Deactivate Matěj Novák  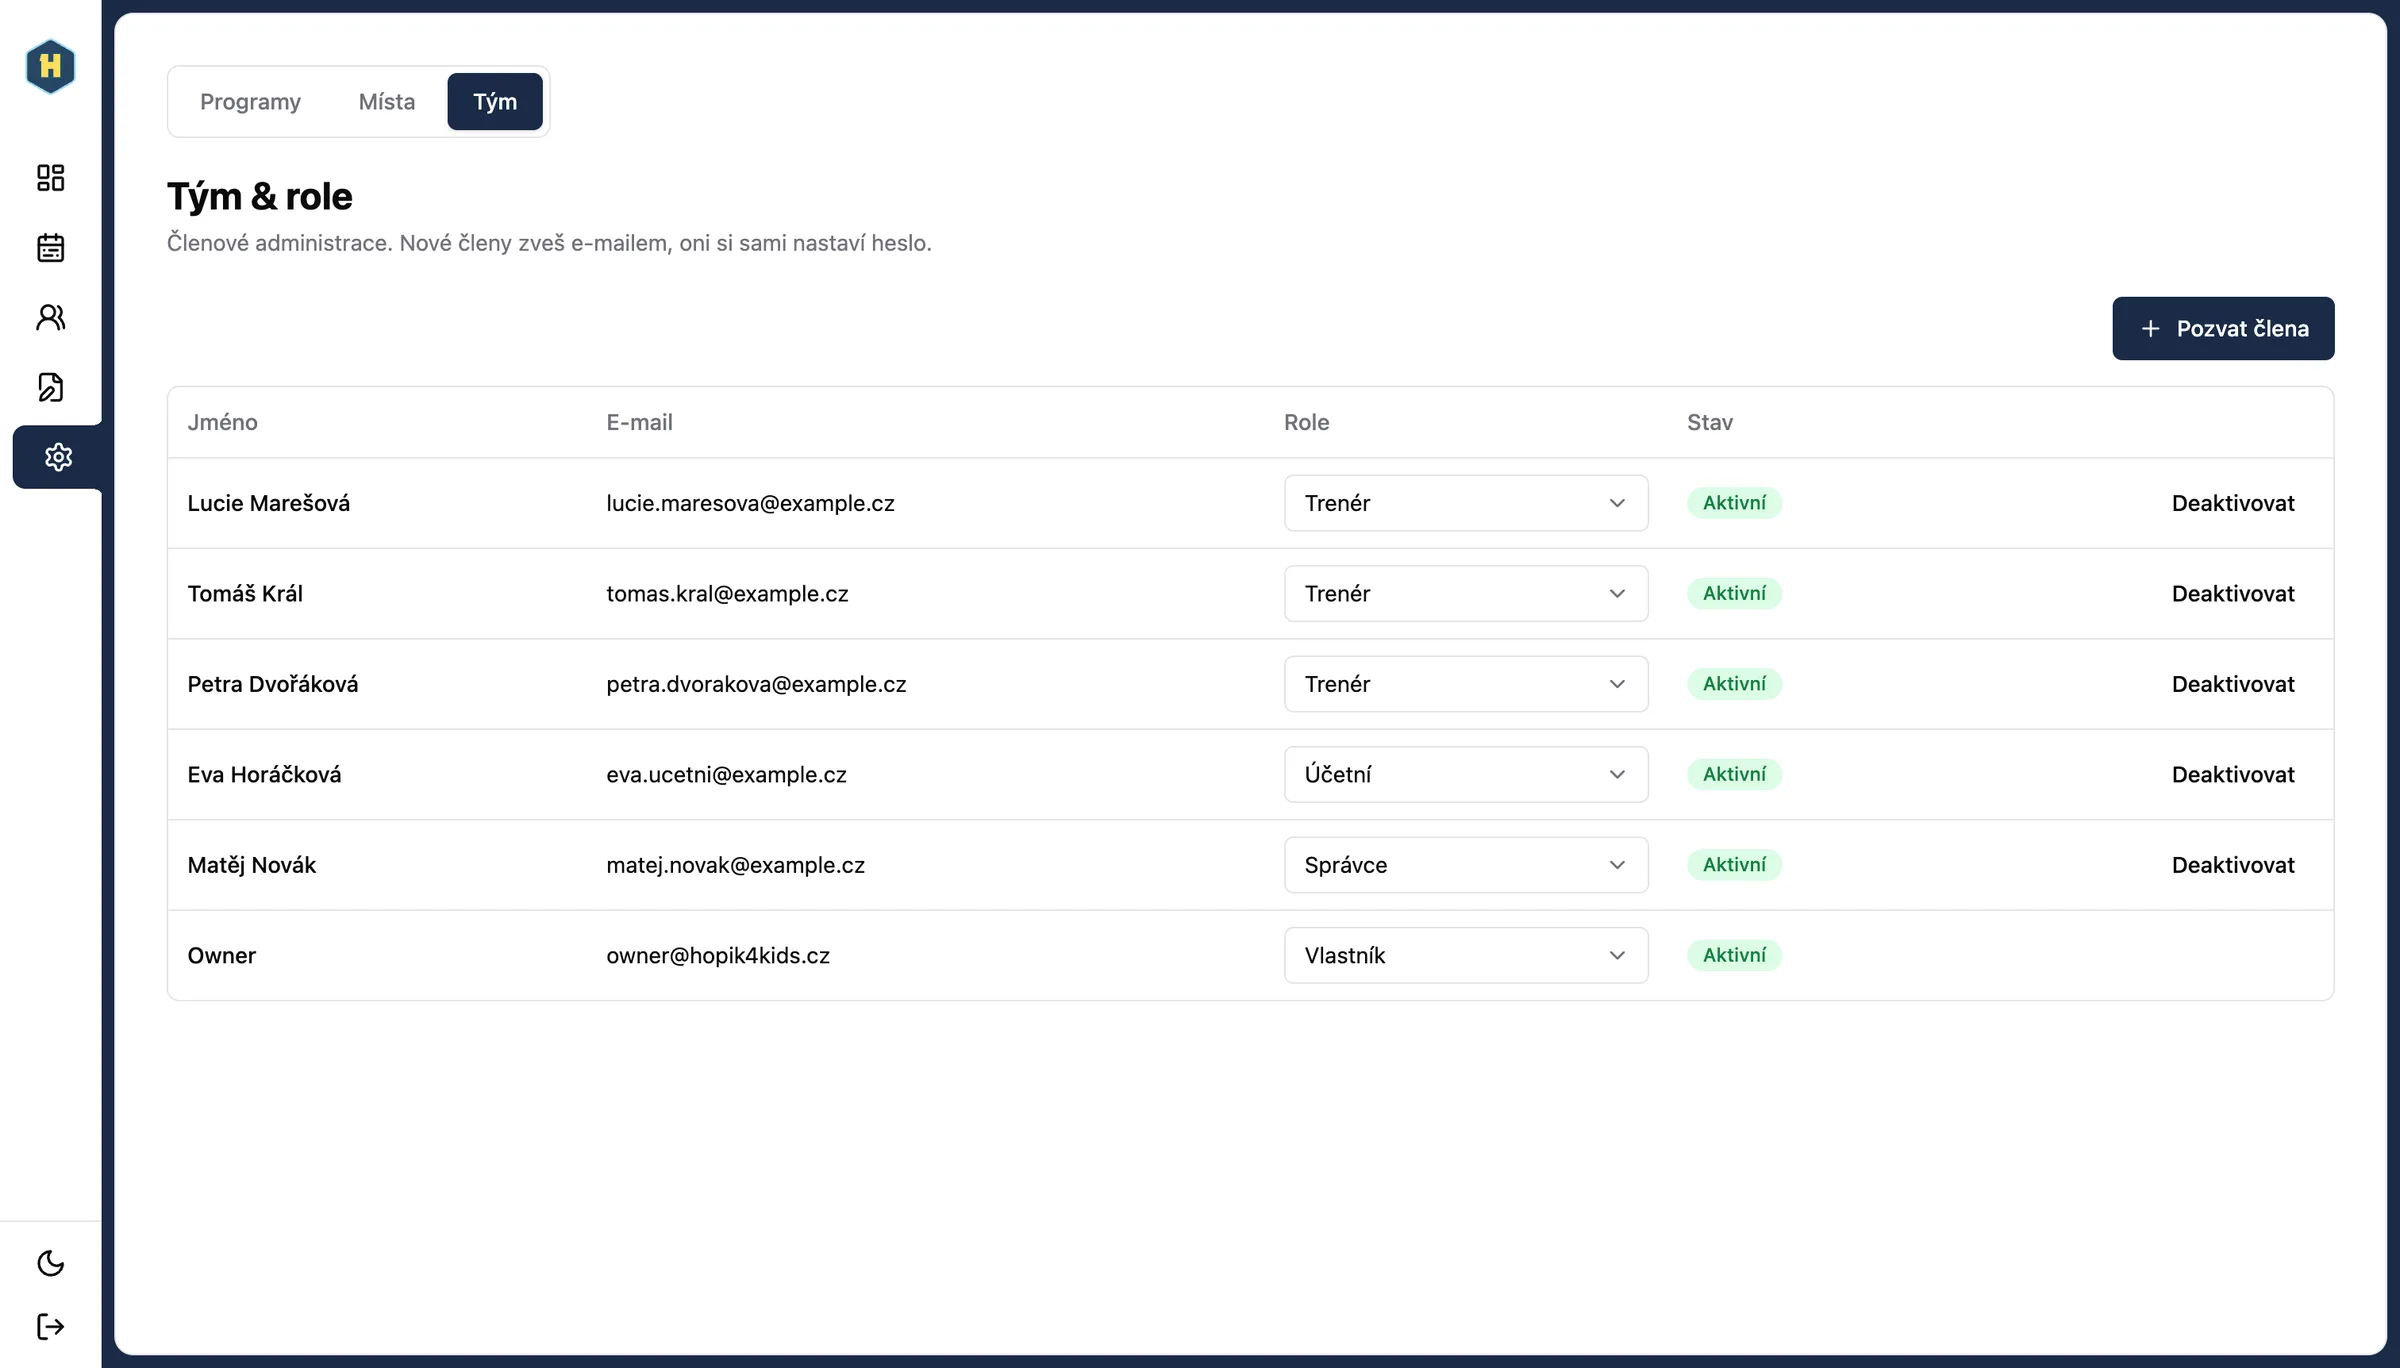2233,865
